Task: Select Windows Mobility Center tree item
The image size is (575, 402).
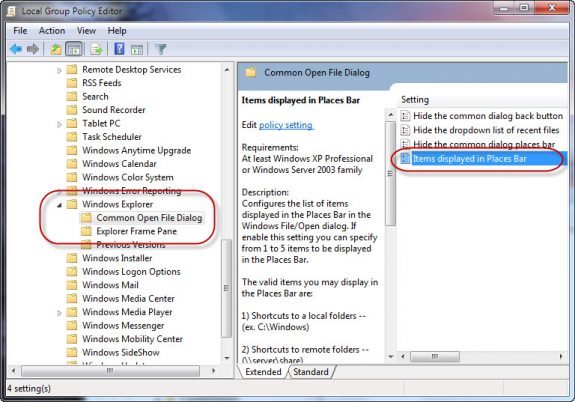Action: click(x=132, y=339)
